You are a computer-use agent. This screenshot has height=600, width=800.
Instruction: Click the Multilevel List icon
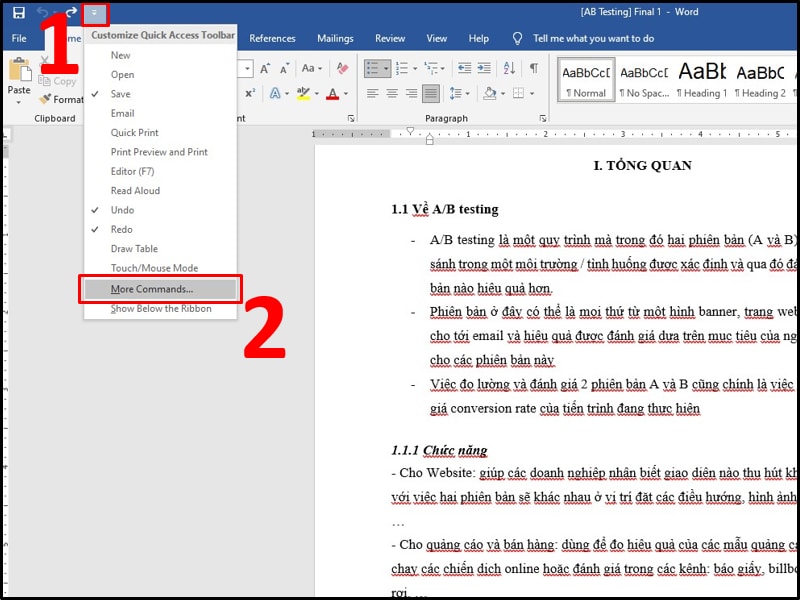pos(431,68)
